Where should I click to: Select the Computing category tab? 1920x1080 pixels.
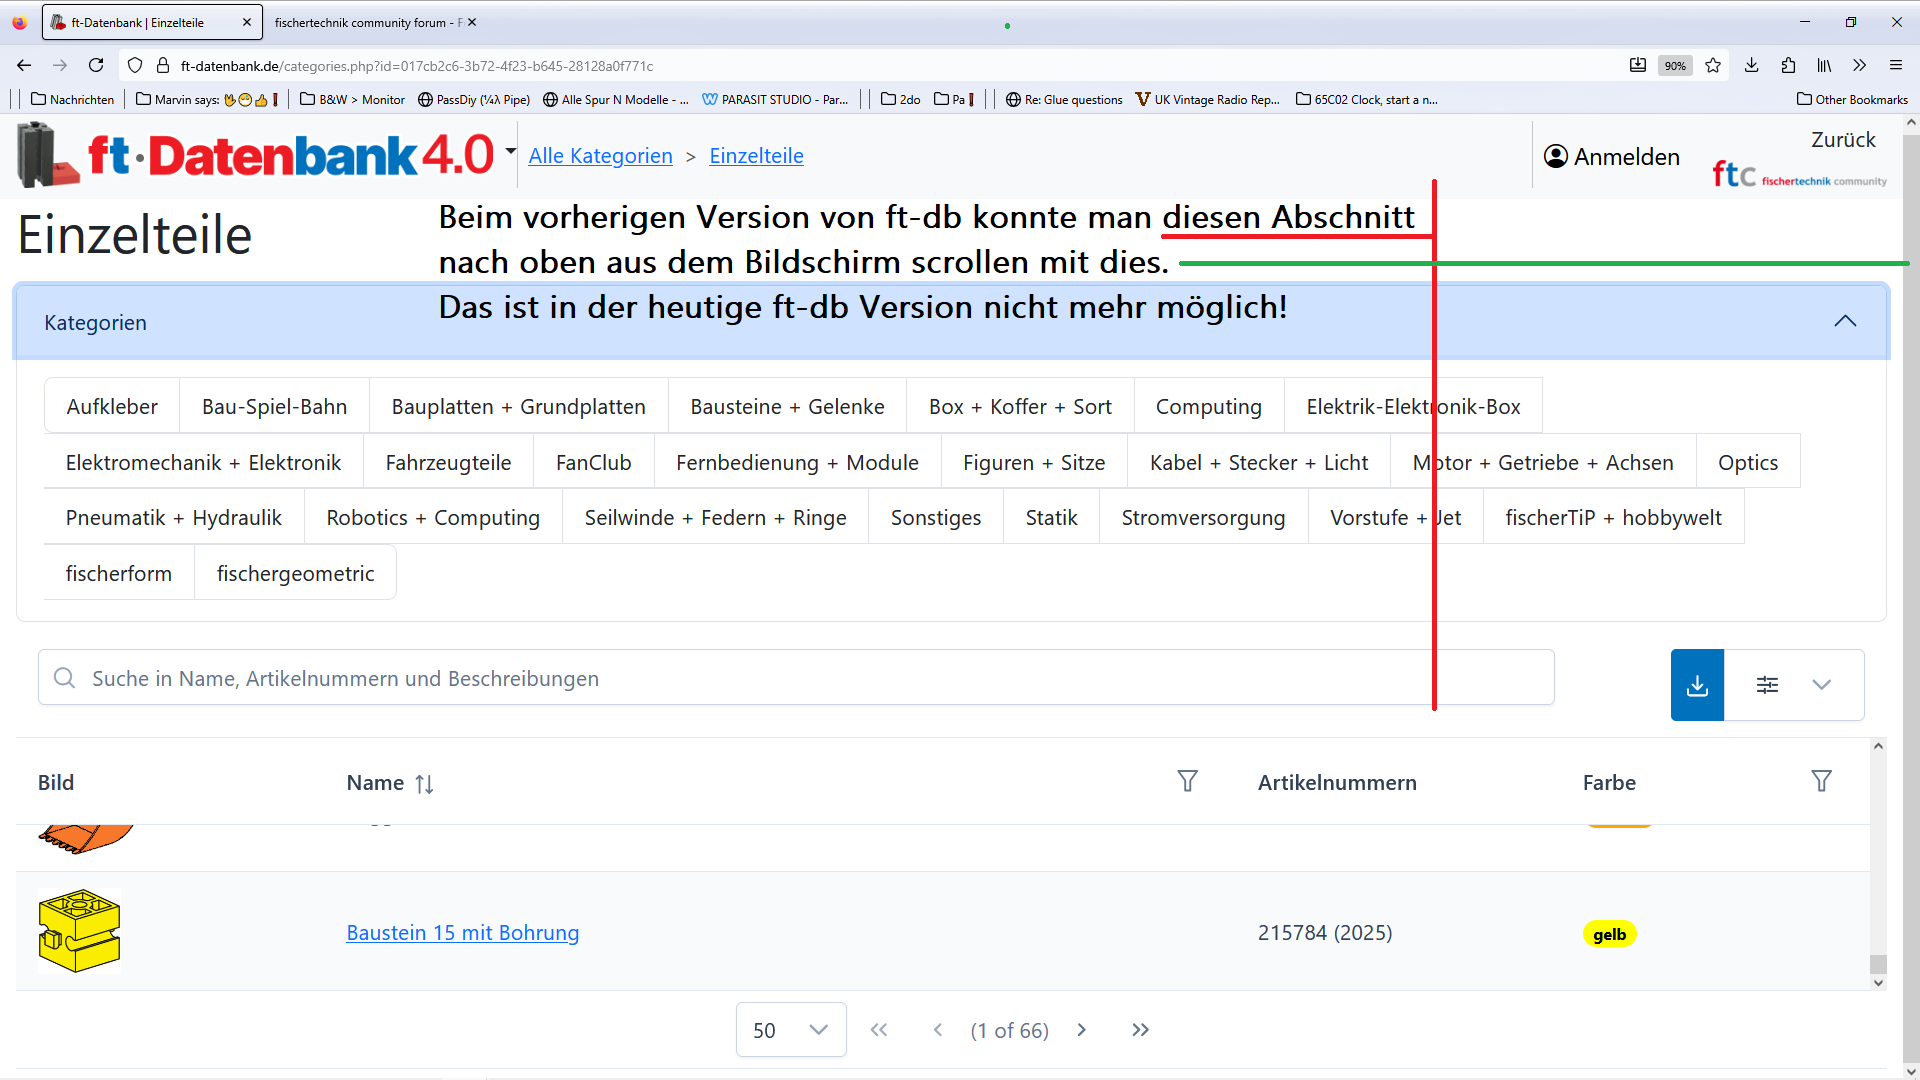pyautogui.click(x=1208, y=407)
